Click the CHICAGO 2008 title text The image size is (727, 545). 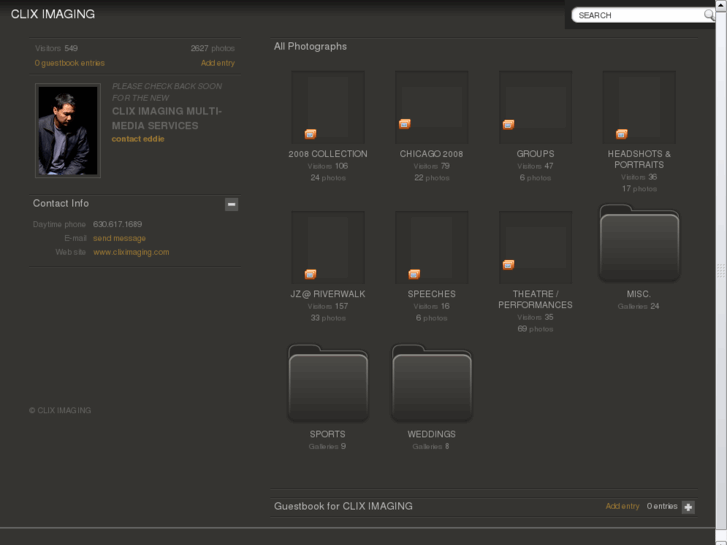(x=432, y=154)
